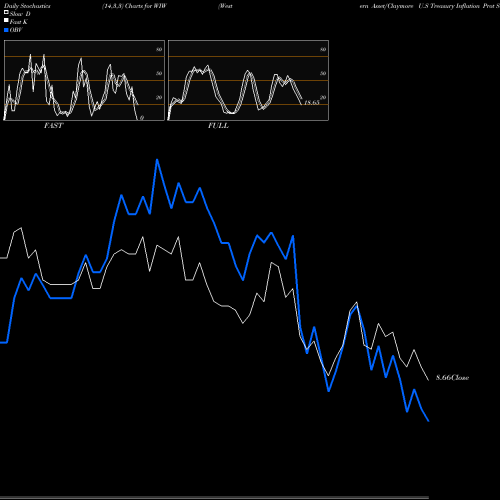Click the 50 level label in FULL chart
500x500 pixels.
coord(323,73)
